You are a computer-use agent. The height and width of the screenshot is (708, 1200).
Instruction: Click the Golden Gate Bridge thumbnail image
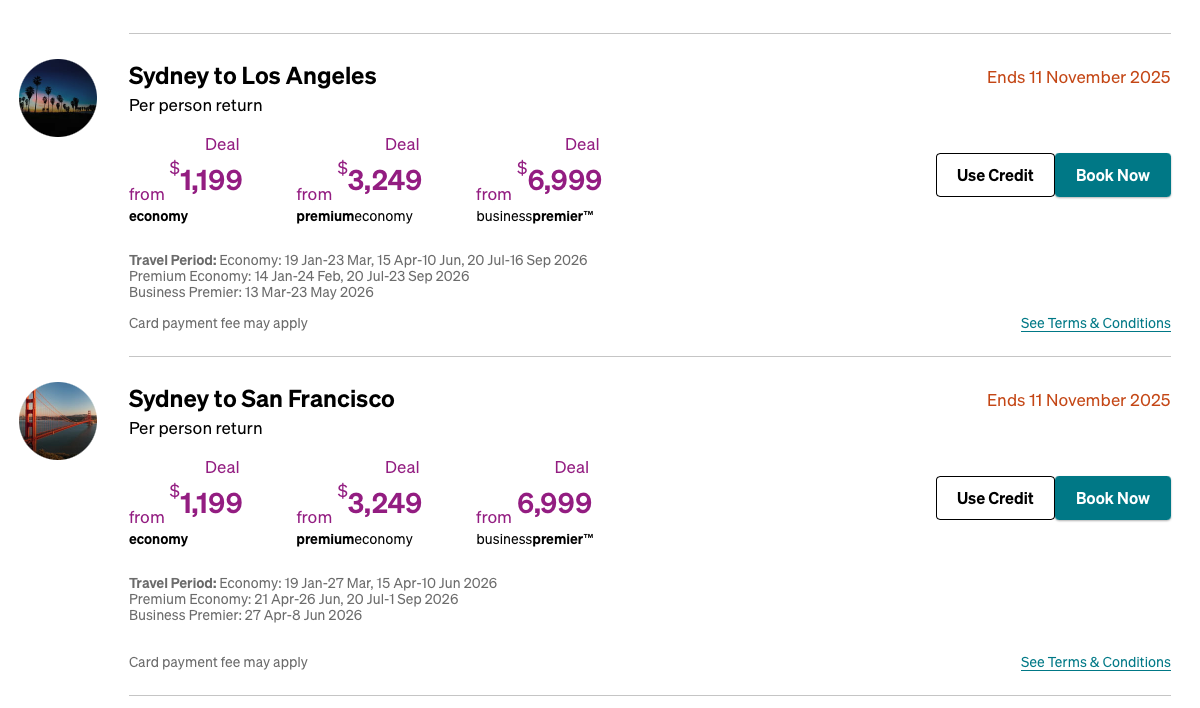coord(57,420)
